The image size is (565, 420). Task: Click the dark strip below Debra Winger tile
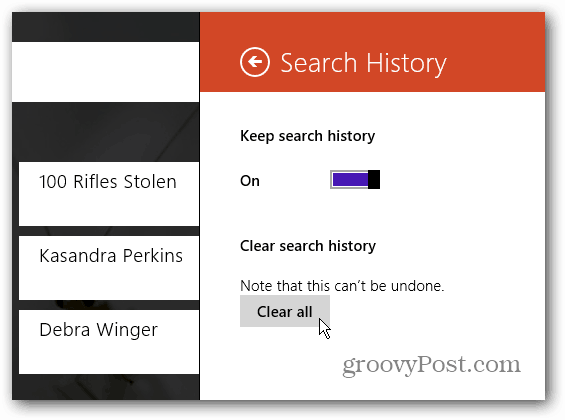pyautogui.click(x=106, y=387)
